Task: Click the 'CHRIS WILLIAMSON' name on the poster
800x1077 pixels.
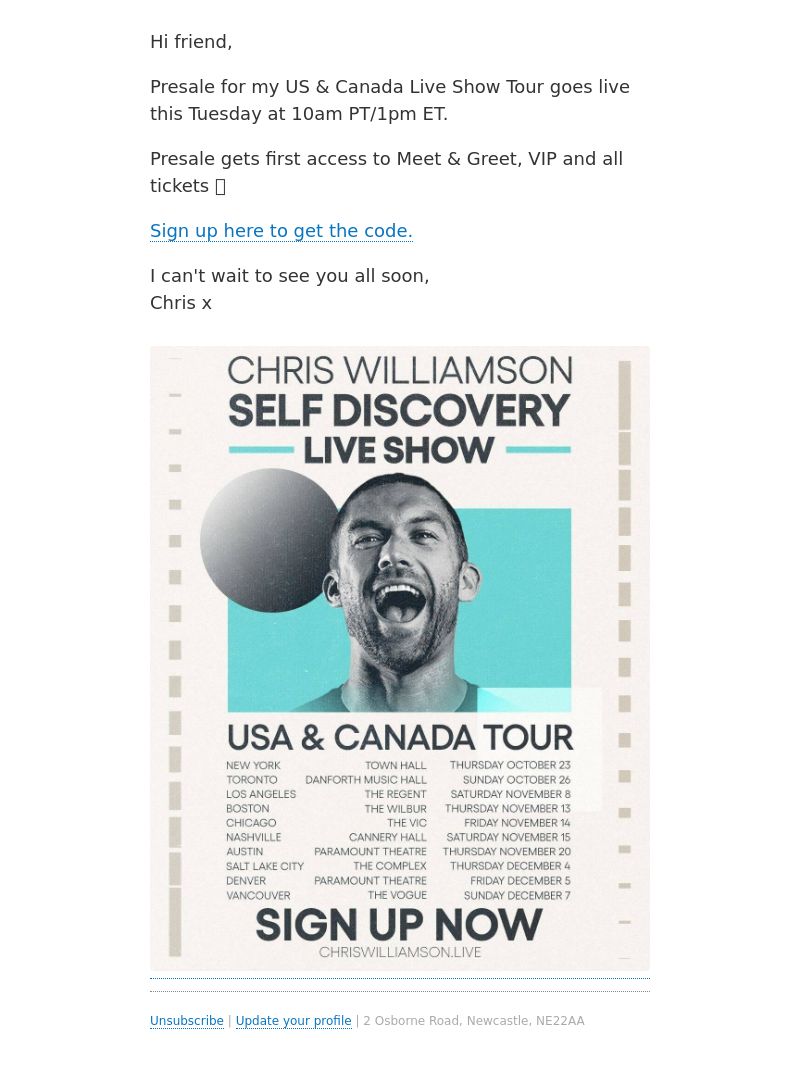Action: 400,371
